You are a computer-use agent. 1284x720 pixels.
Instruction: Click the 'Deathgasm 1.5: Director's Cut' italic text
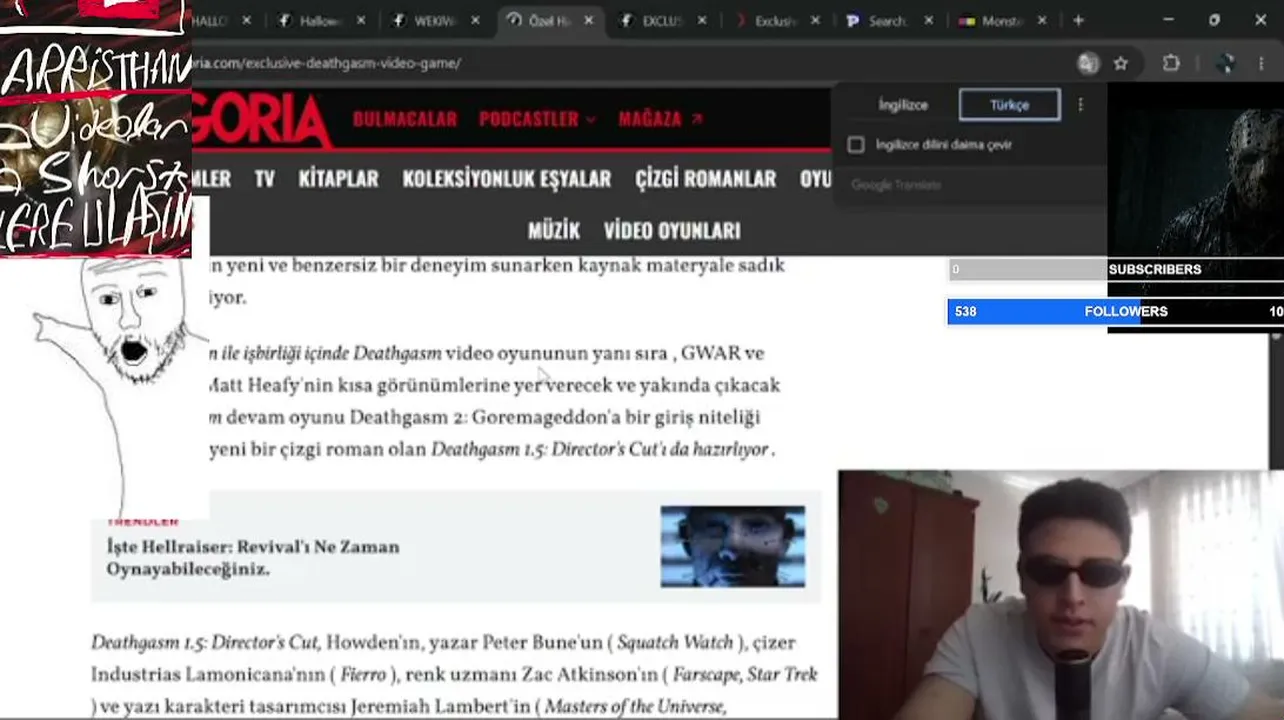point(204,642)
